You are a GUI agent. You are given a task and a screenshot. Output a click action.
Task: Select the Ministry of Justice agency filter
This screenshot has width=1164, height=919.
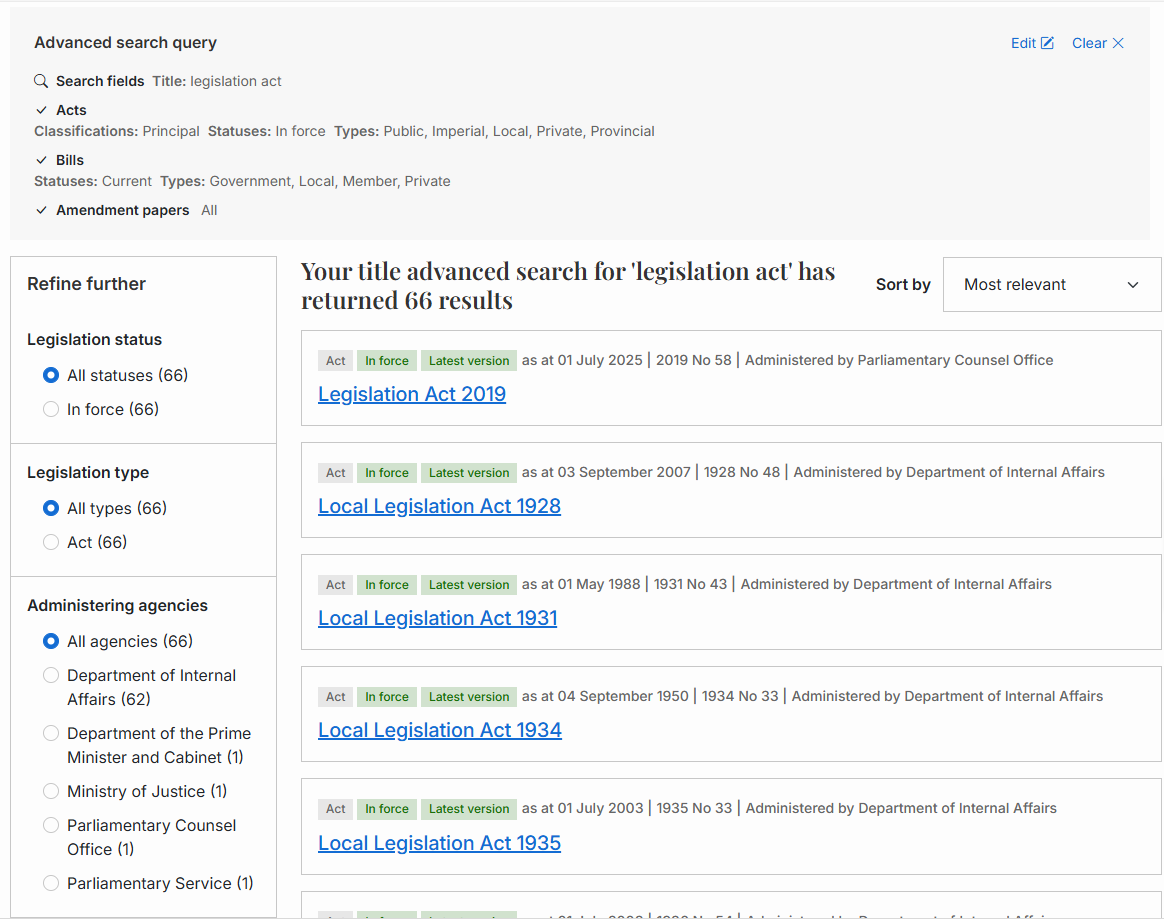pos(51,791)
